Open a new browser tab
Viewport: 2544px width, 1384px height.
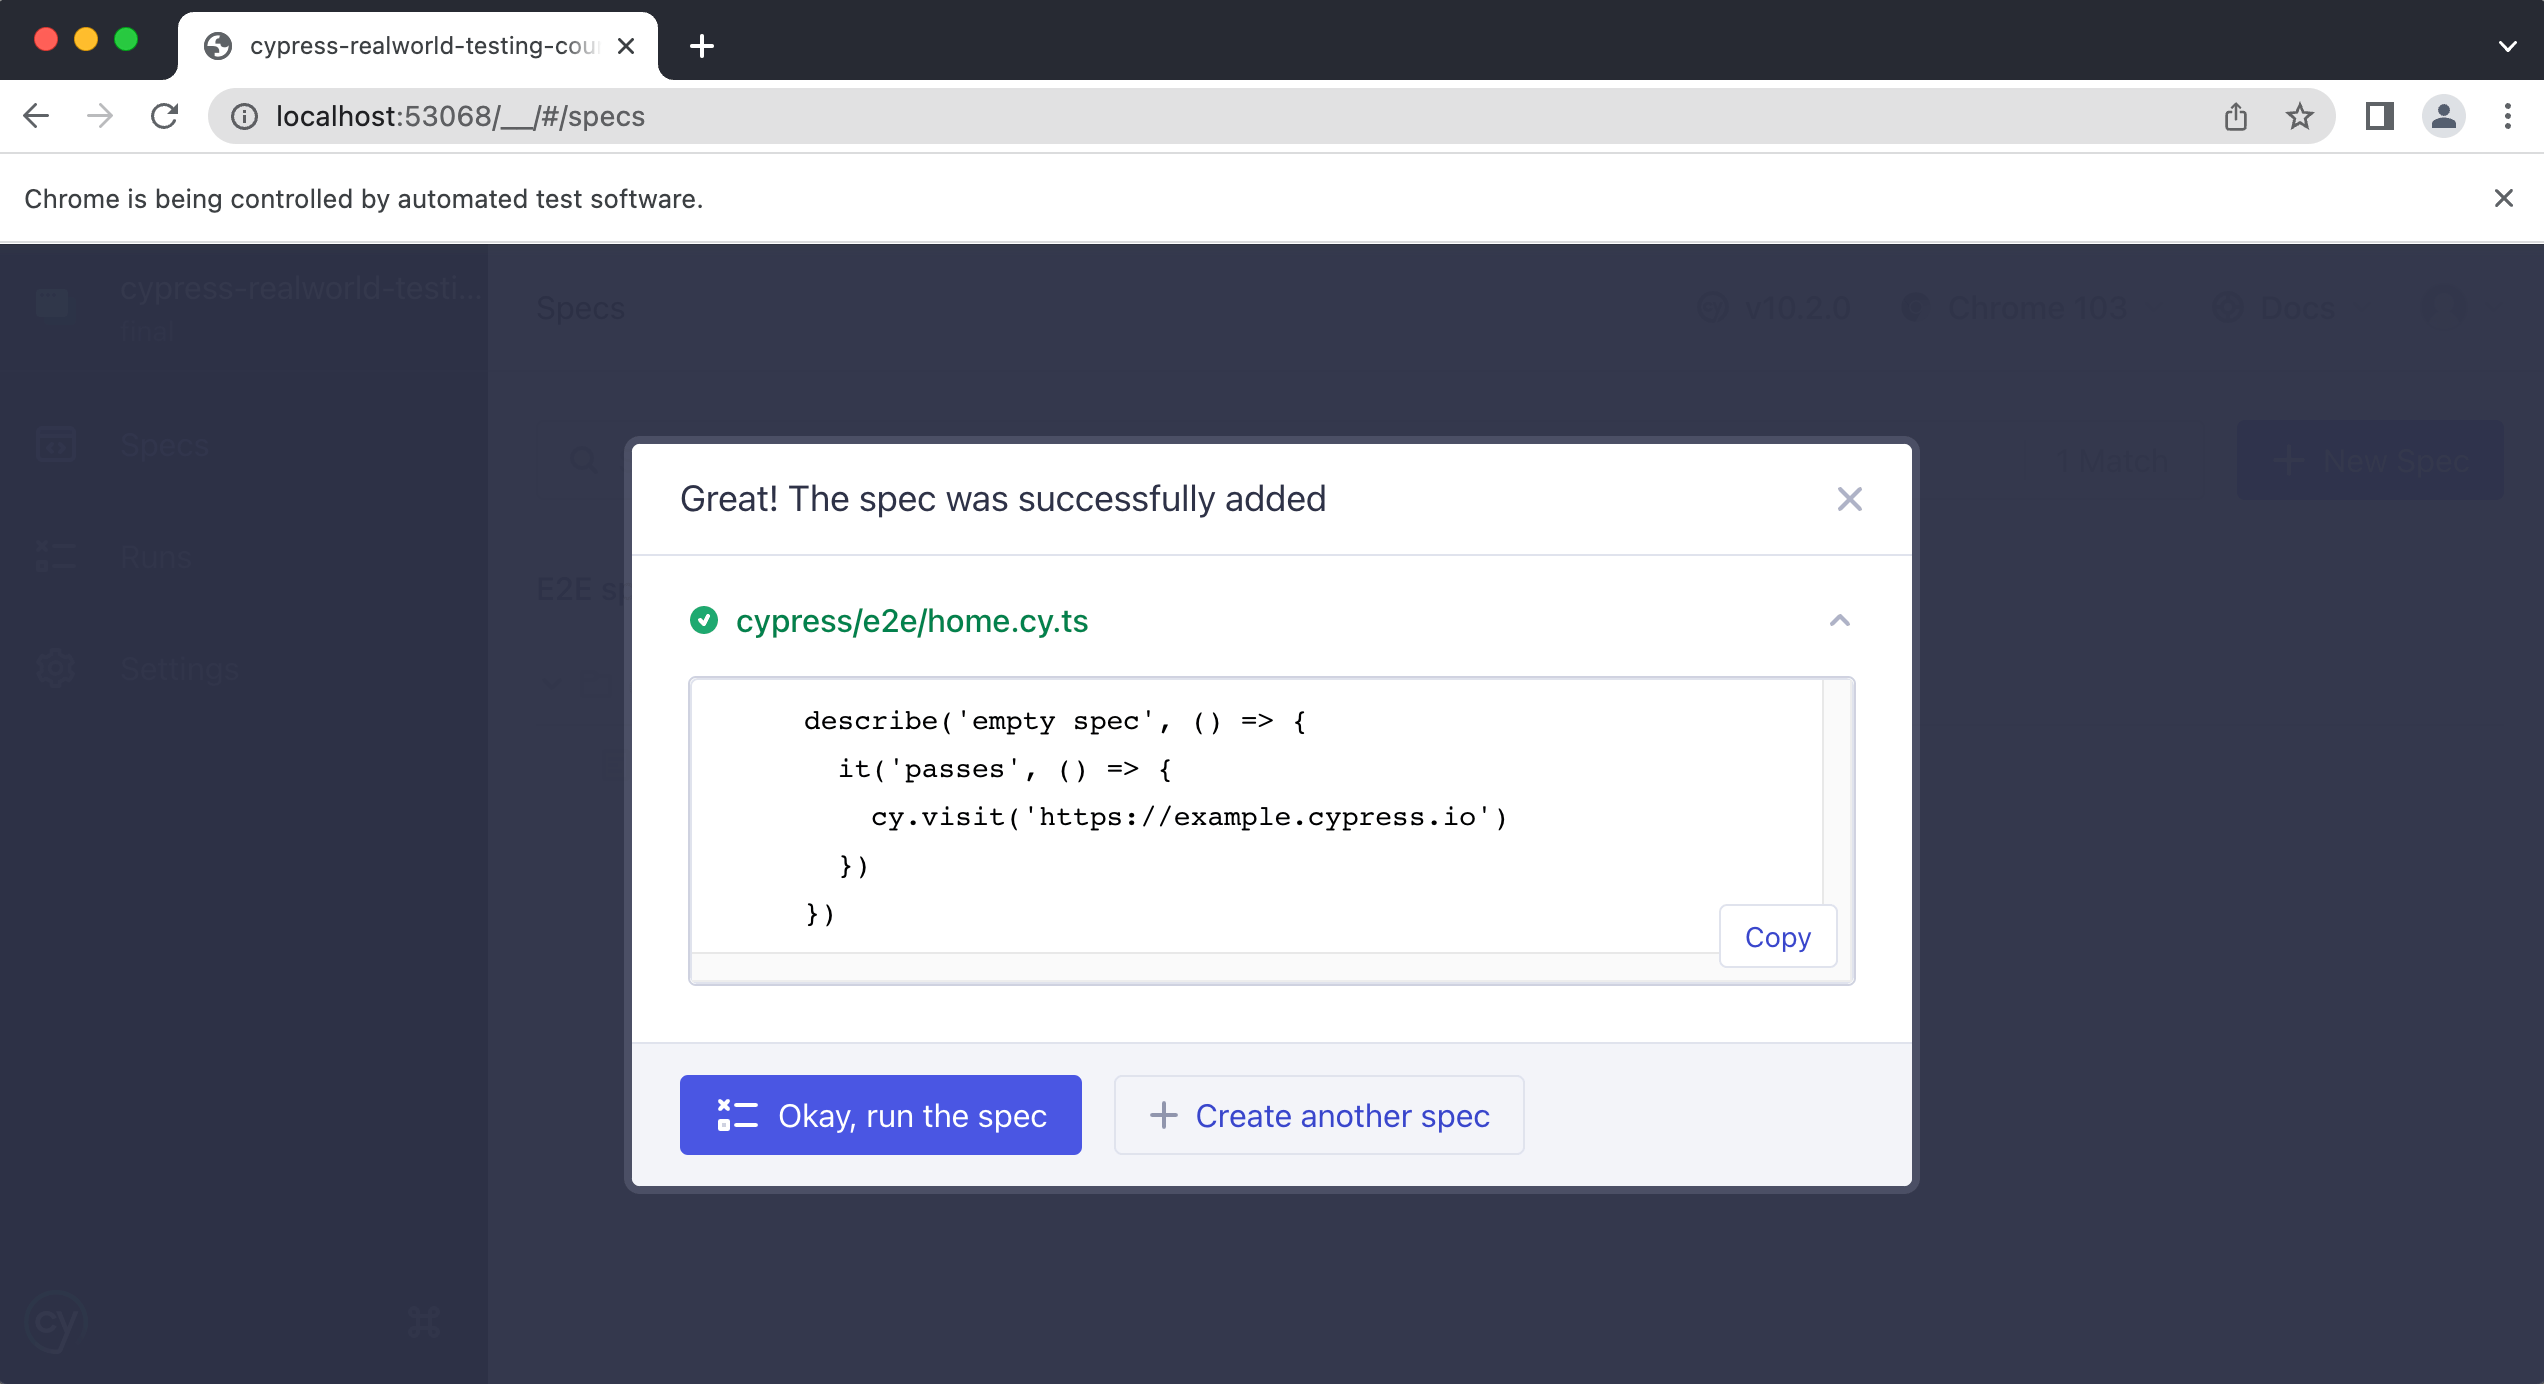[702, 46]
